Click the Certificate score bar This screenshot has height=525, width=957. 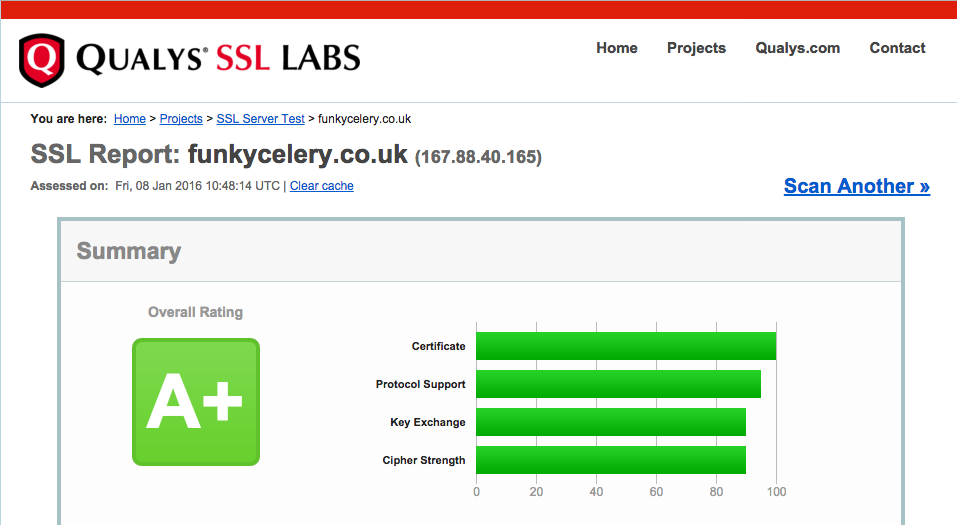point(626,346)
